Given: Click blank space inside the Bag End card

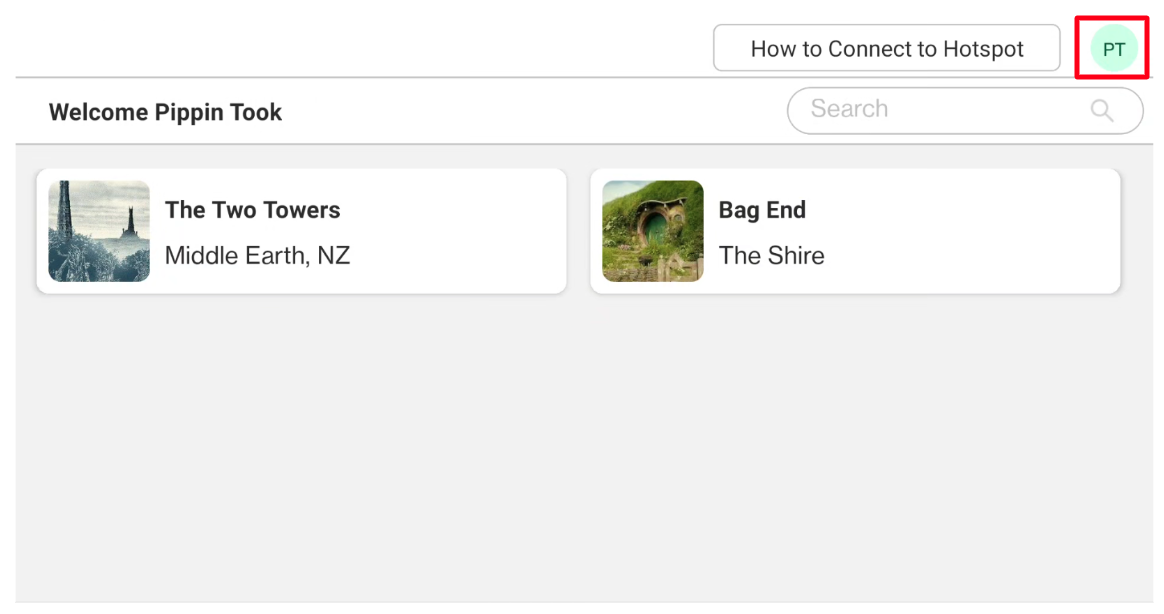Looking at the screenshot, I should tap(980, 231).
